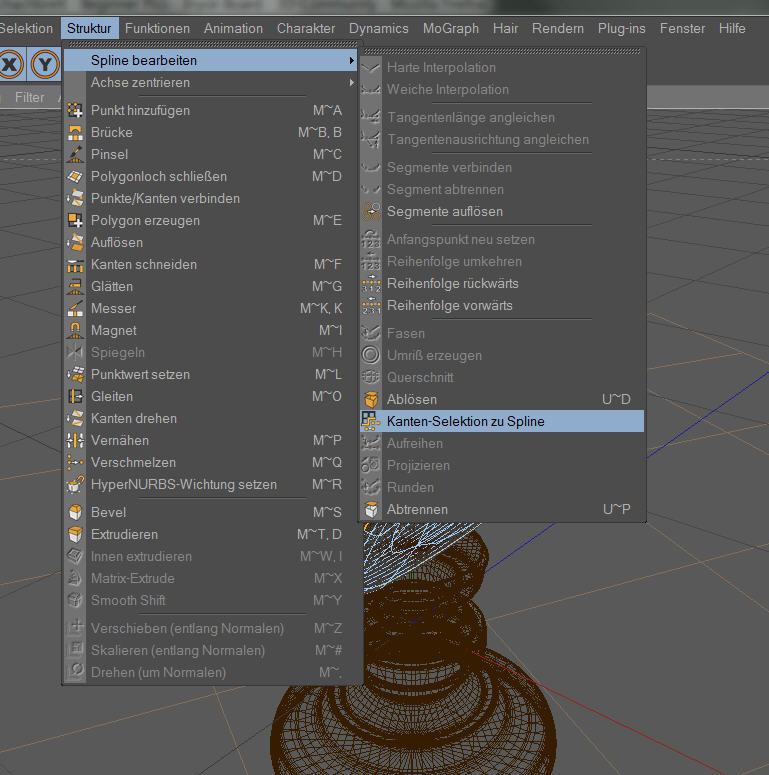Click the Struktur menu tear-off grip
This screenshot has height=775, width=769.
point(212,44)
